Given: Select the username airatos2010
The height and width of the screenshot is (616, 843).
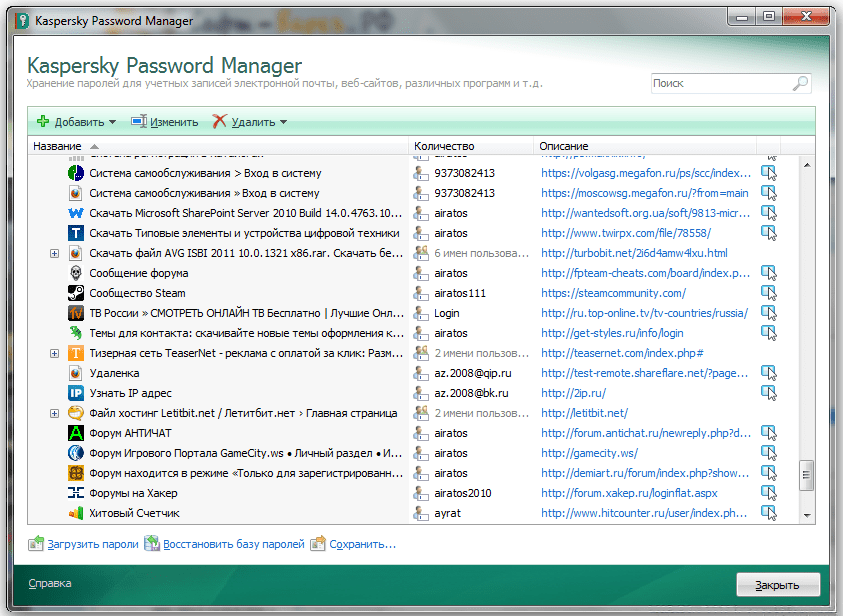Looking at the screenshot, I should point(463,493).
